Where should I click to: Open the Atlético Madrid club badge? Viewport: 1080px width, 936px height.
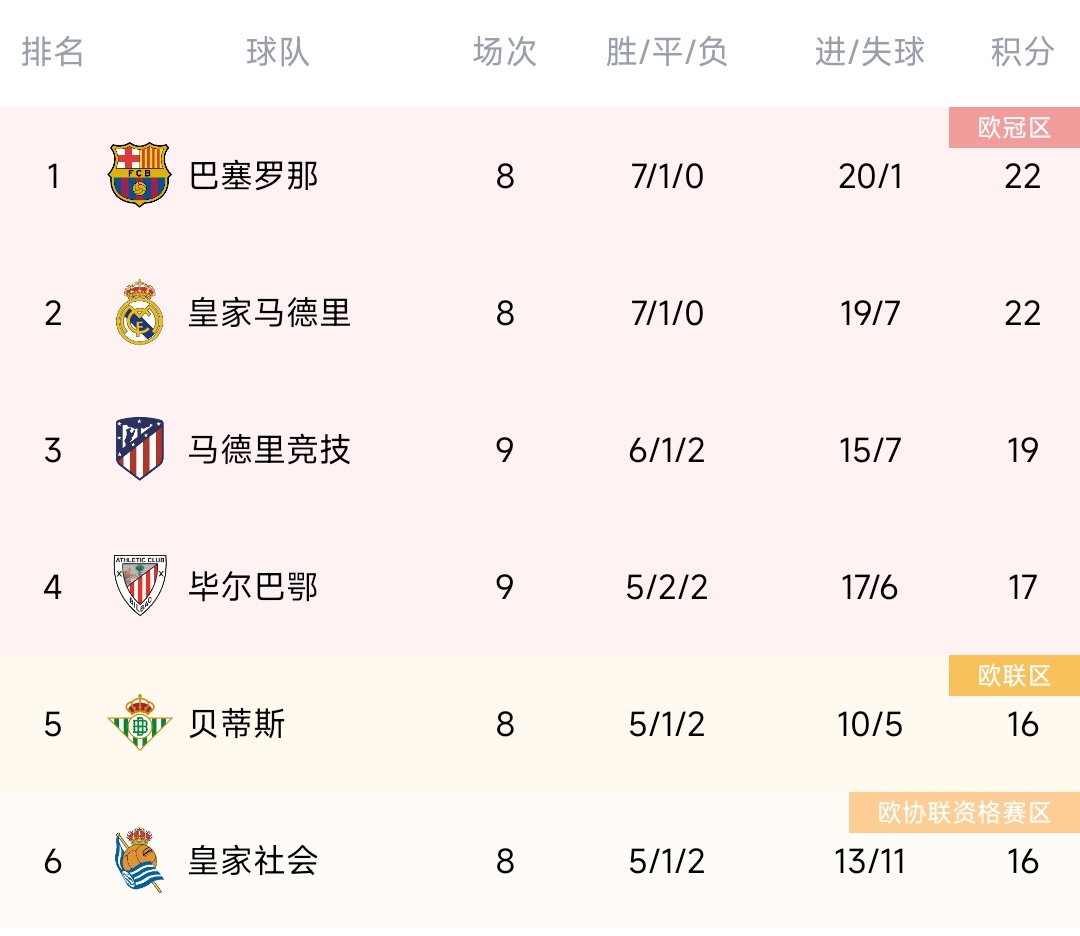tap(139, 448)
